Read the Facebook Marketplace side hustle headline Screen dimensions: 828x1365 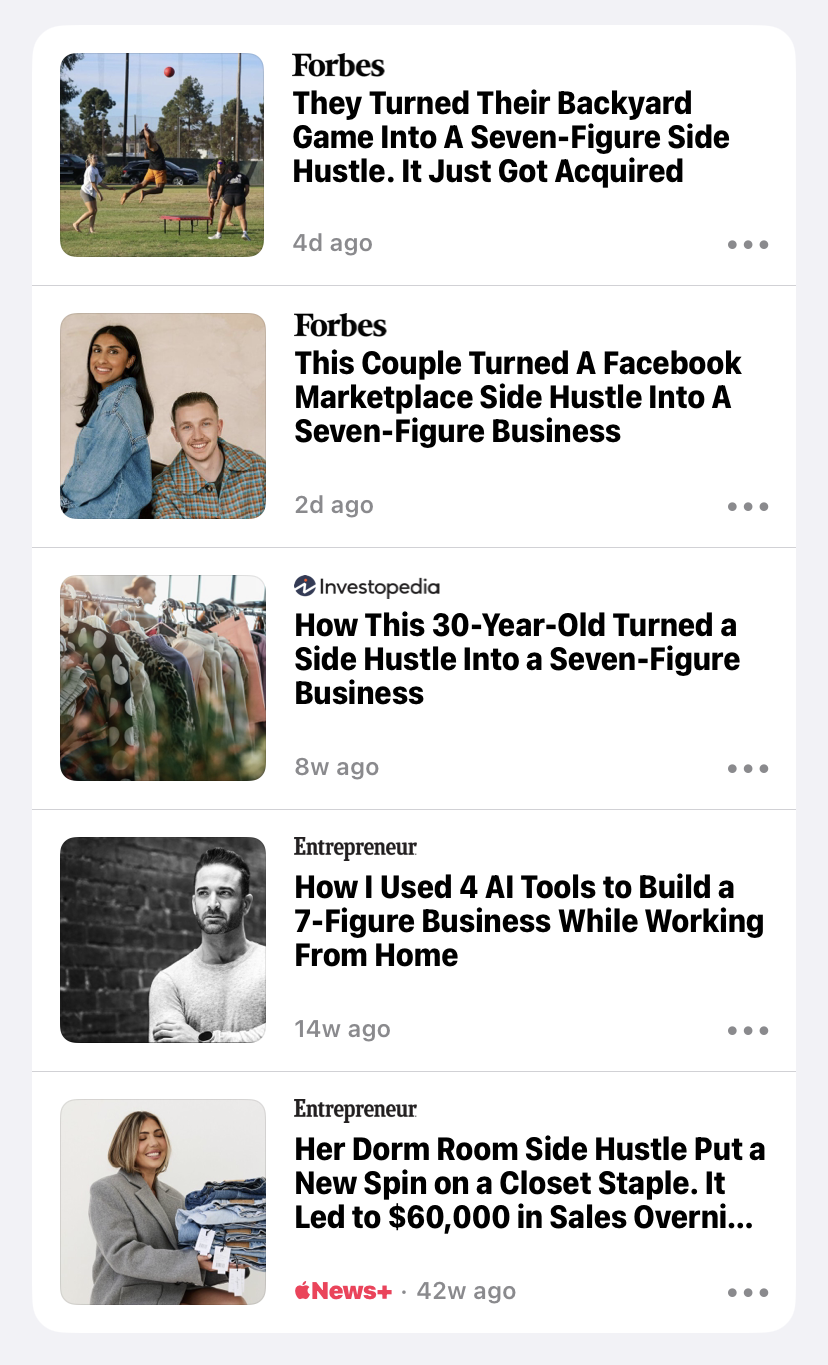pos(518,397)
